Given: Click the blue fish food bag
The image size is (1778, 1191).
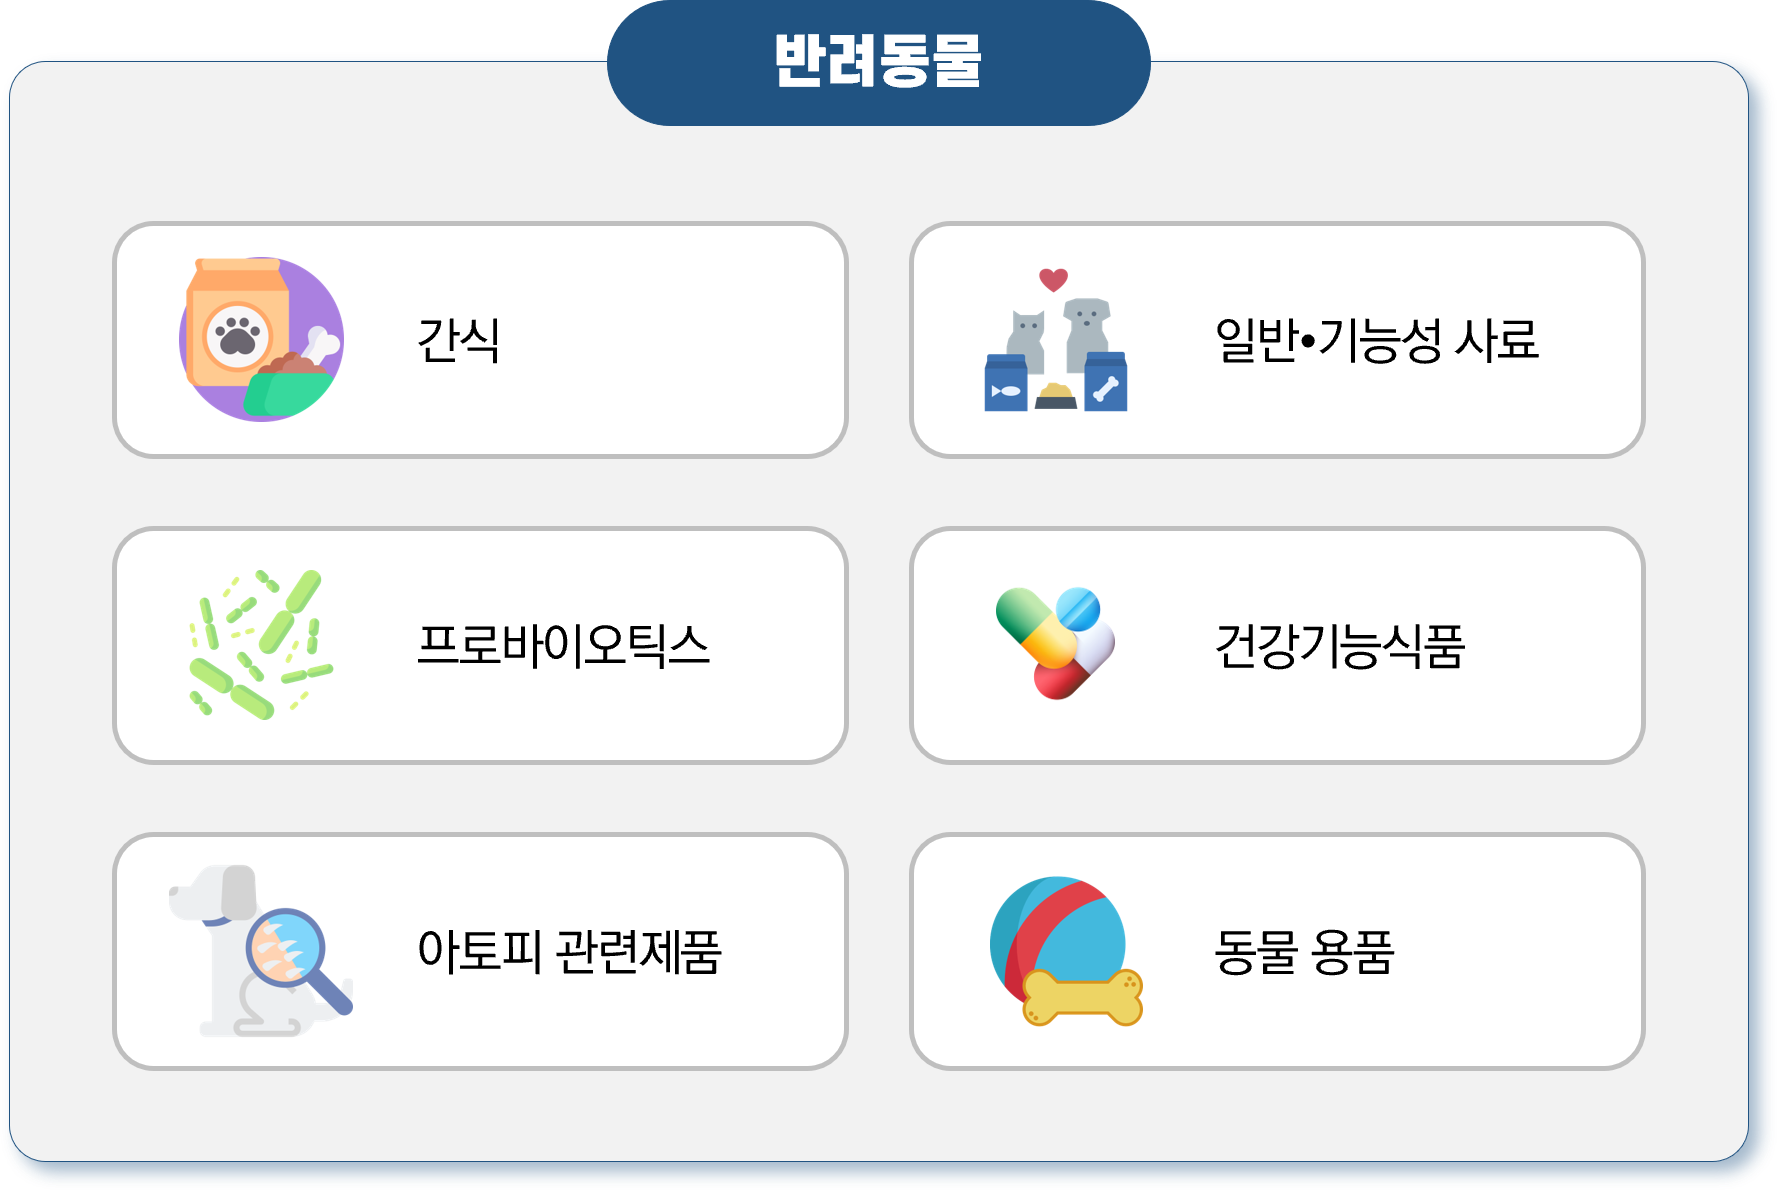Looking at the screenshot, I should click(x=1006, y=383).
